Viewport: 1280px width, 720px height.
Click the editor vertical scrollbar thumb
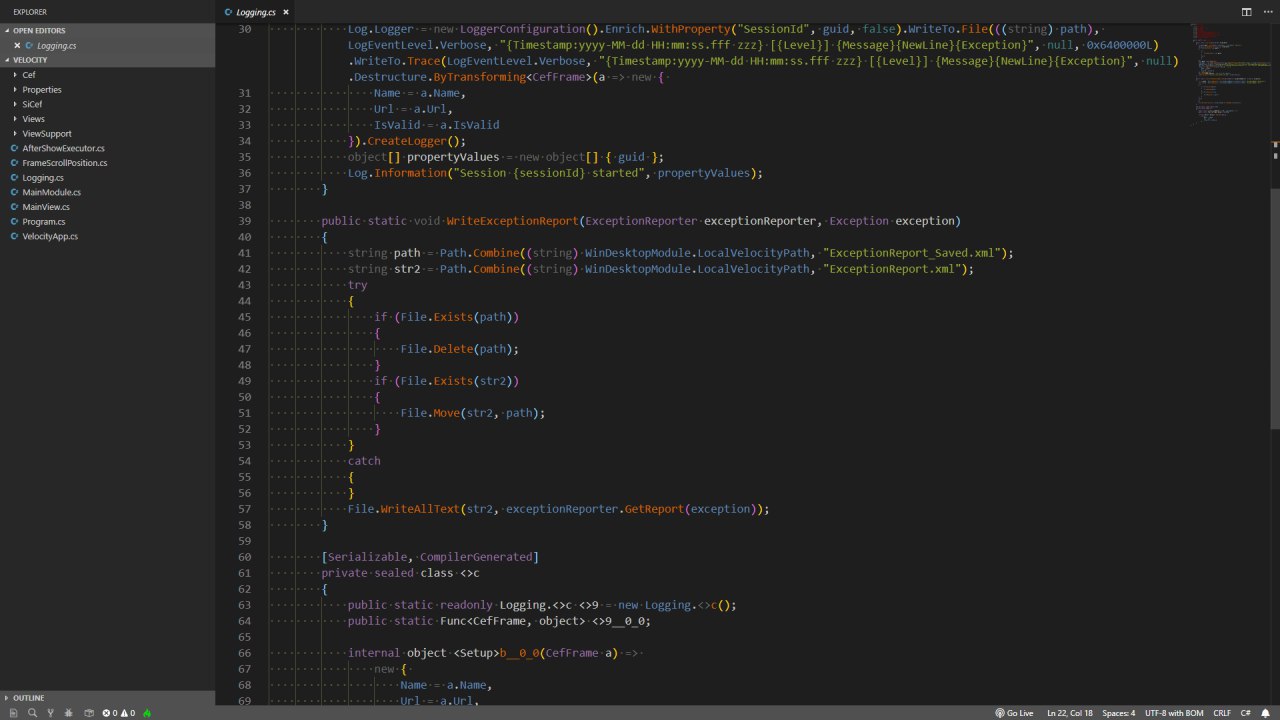[x=1274, y=308]
